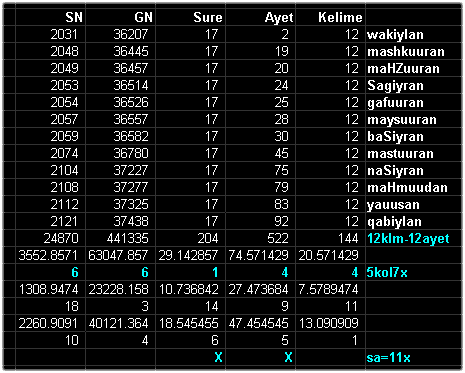Click the maHmuudan cell
This screenshot has width=465, height=373.
pos(413,187)
